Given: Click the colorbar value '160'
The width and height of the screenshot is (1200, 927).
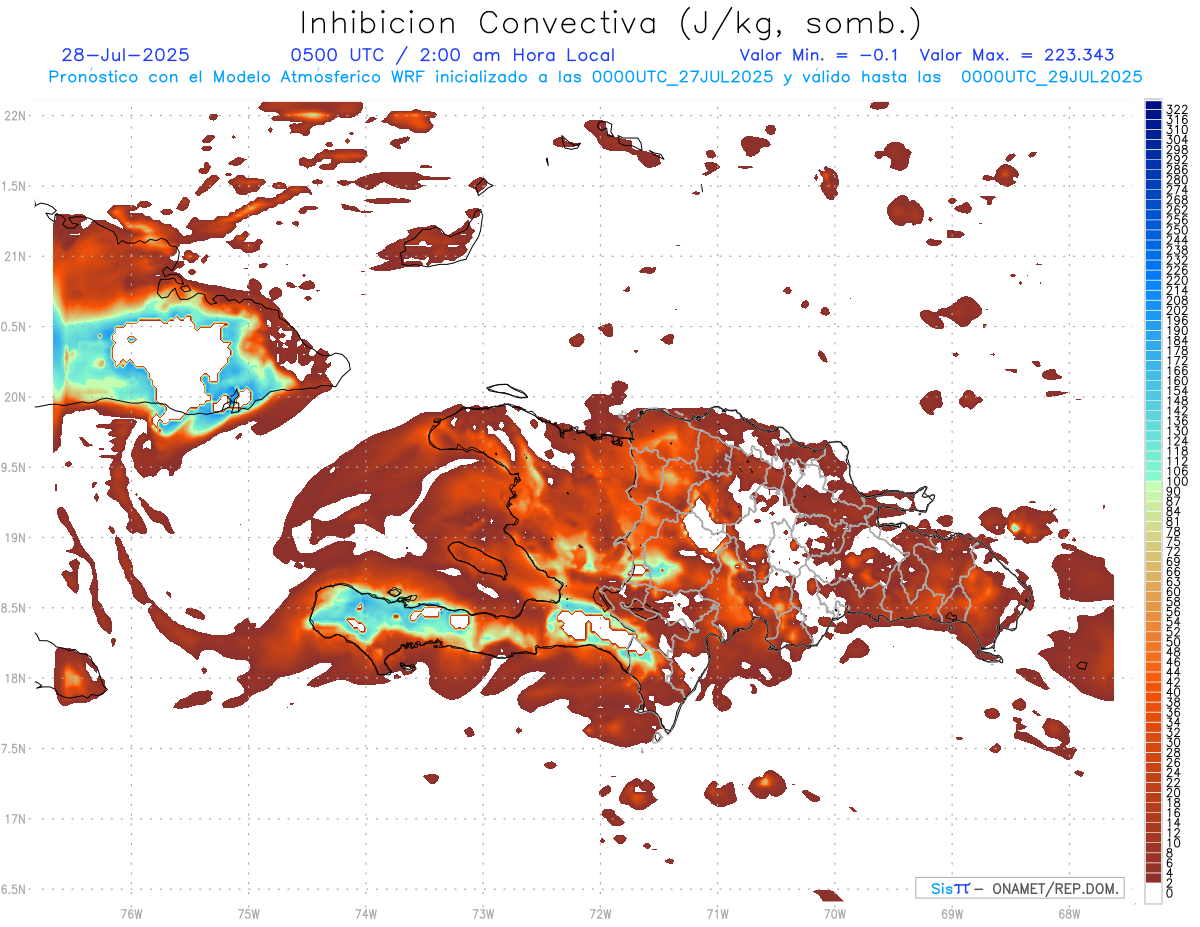Looking at the screenshot, I should 1177,381.
